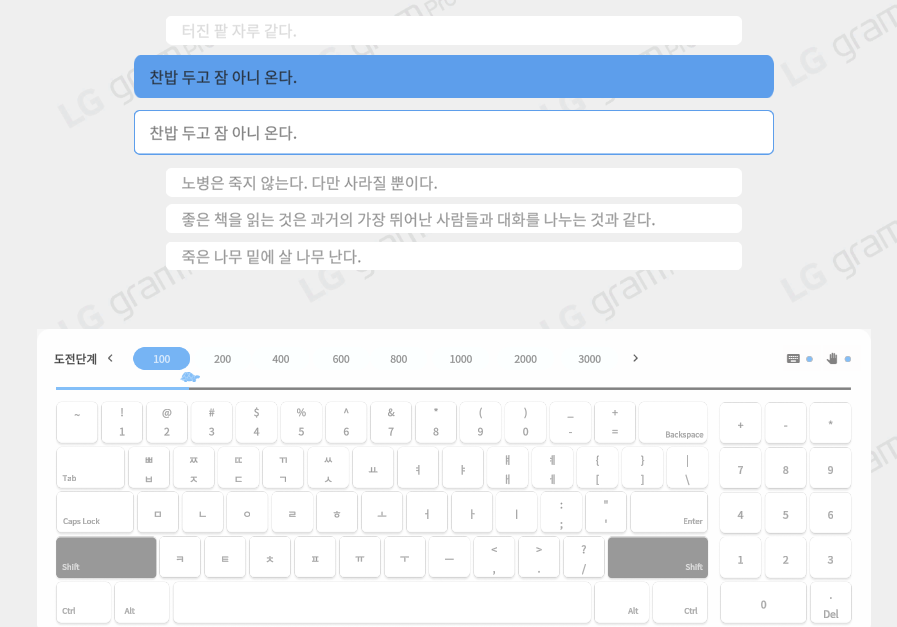Switch to the 1000 challenge level
The width and height of the screenshot is (897, 627).
click(x=460, y=358)
